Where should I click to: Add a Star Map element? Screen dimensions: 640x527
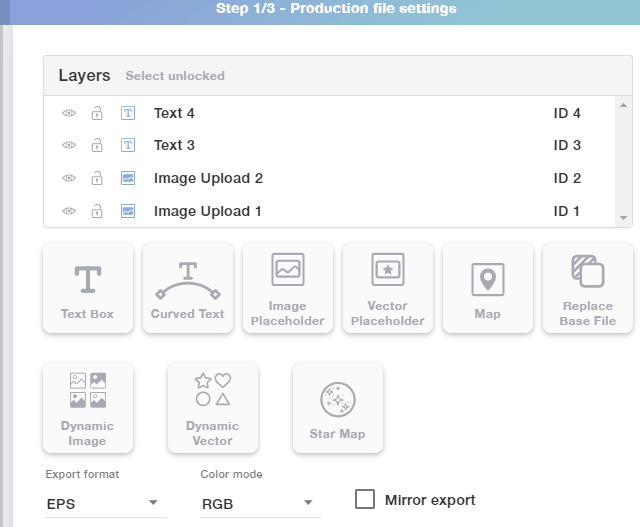(x=338, y=408)
